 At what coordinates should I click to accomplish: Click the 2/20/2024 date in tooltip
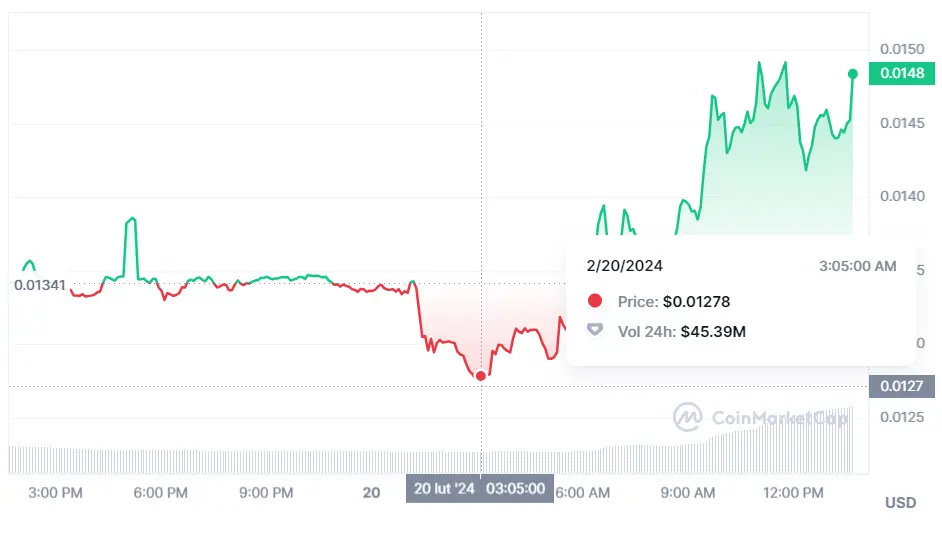click(x=625, y=266)
